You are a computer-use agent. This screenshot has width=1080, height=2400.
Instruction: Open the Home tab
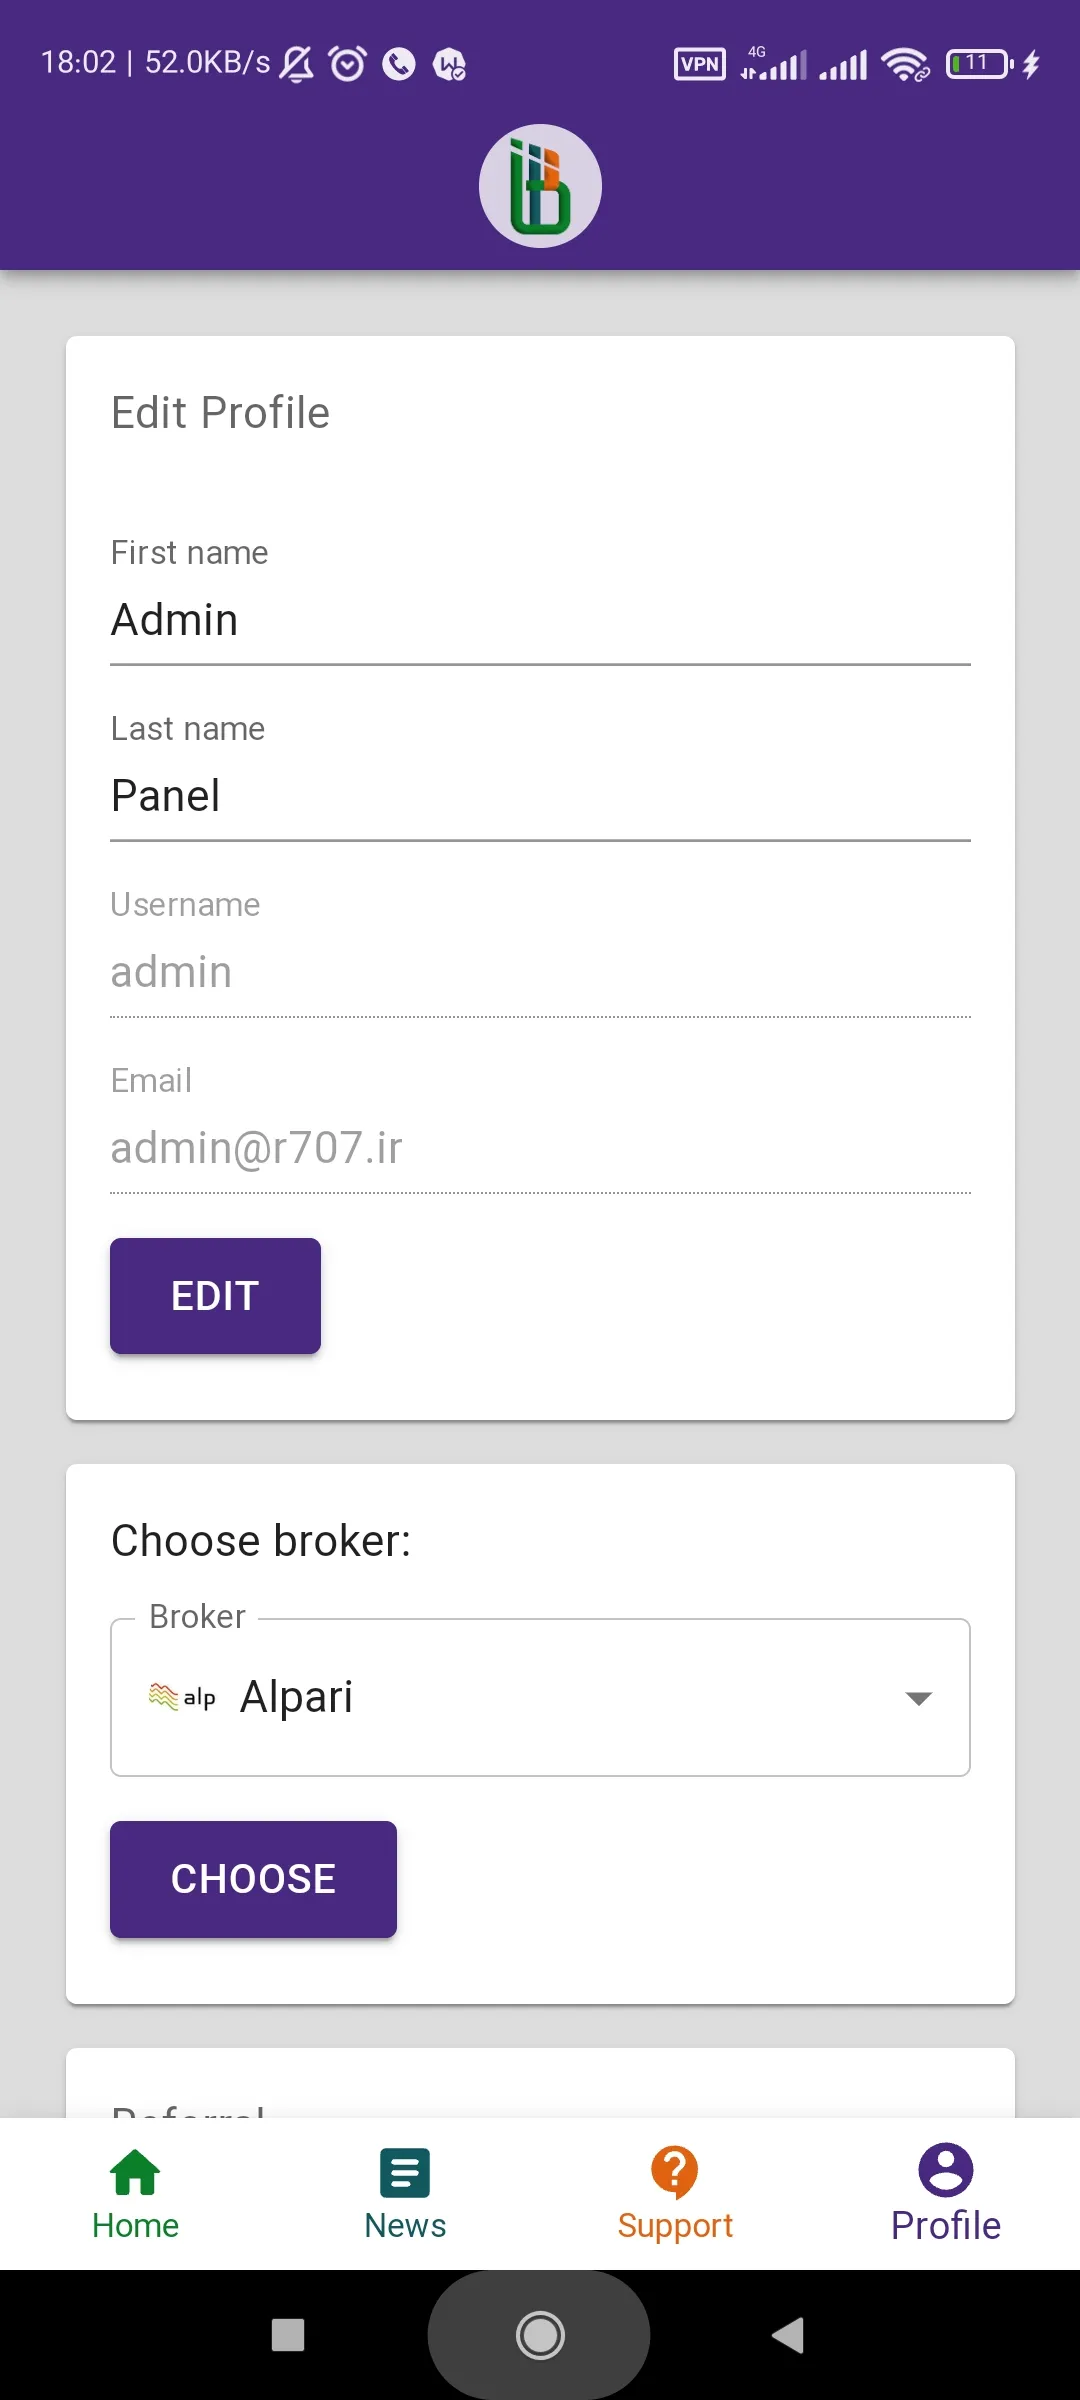[x=135, y=2193]
